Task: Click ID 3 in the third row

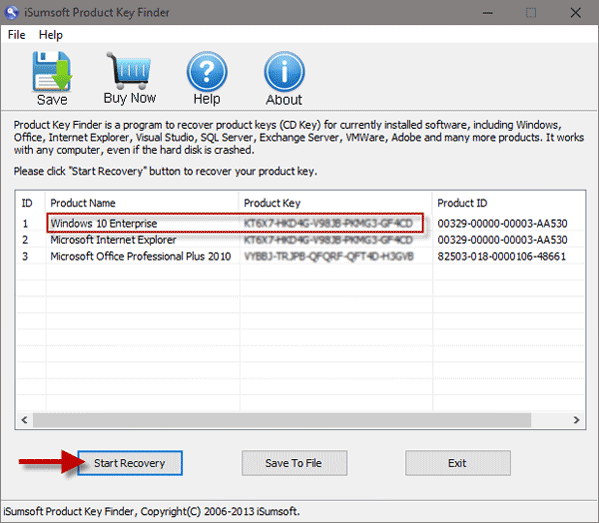Action: click(25, 256)
